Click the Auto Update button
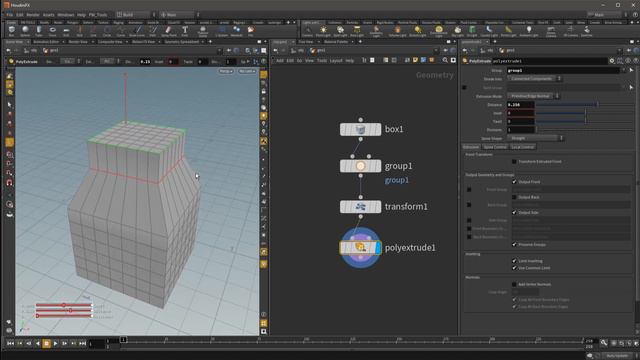 point(617,356)
